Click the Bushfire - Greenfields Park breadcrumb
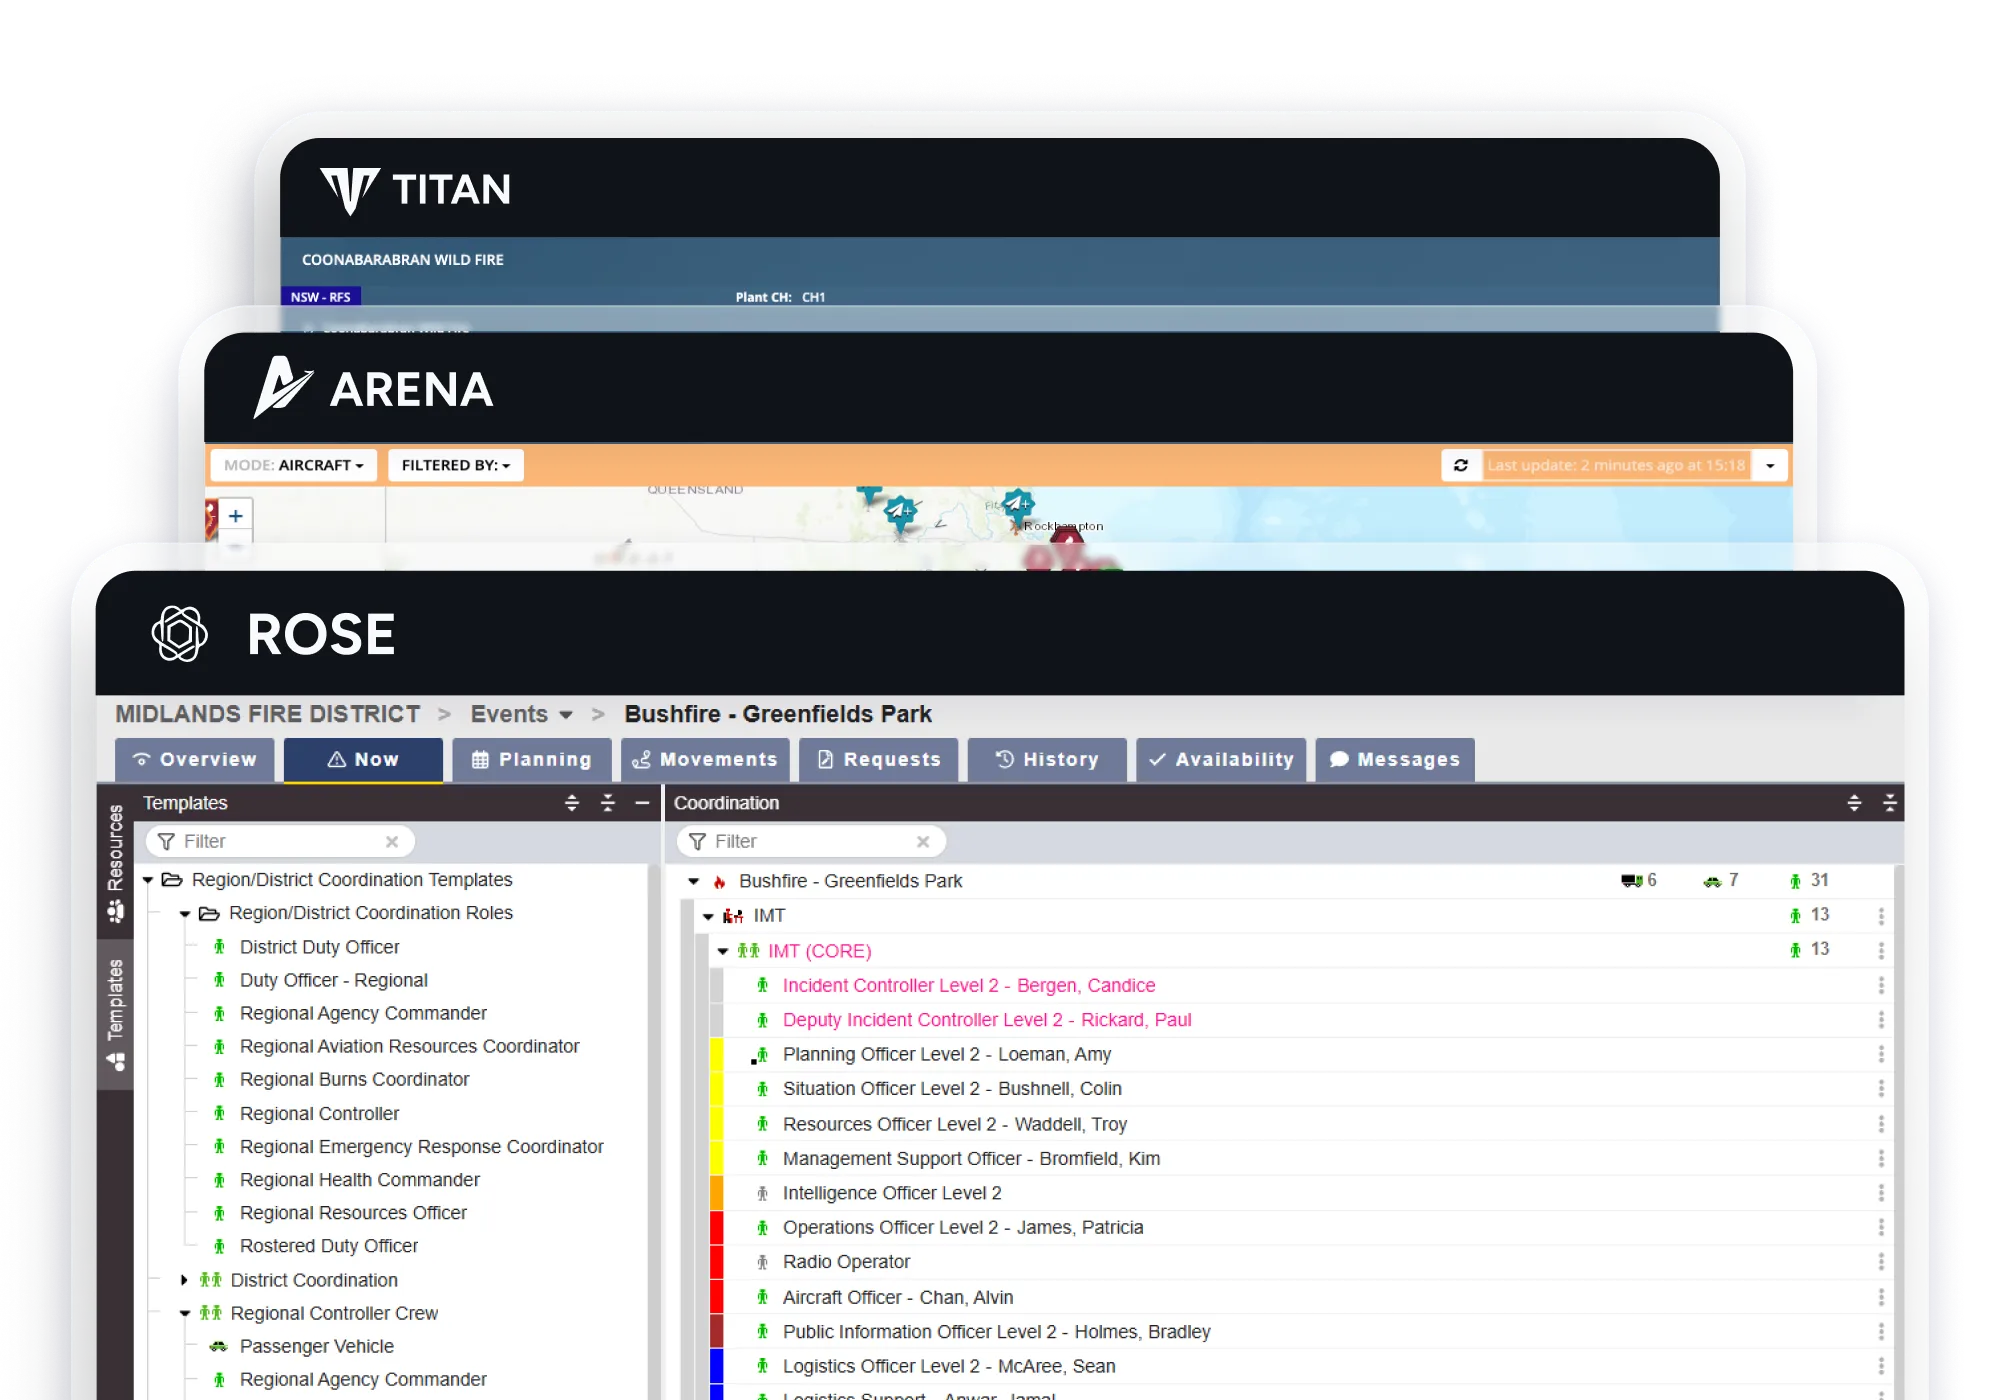The image size is (2000, 1400). click(778, 713)
